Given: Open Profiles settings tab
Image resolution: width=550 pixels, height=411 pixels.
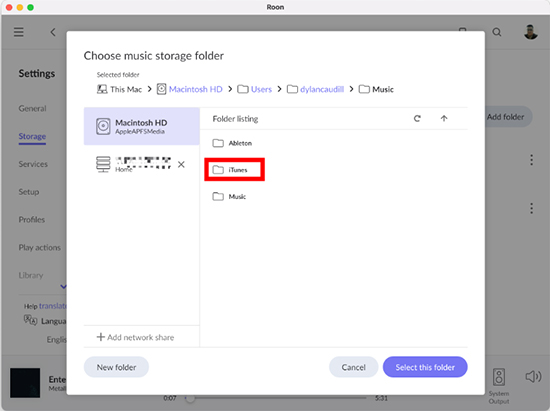Looking at the screenshot, I should [32, 220].
